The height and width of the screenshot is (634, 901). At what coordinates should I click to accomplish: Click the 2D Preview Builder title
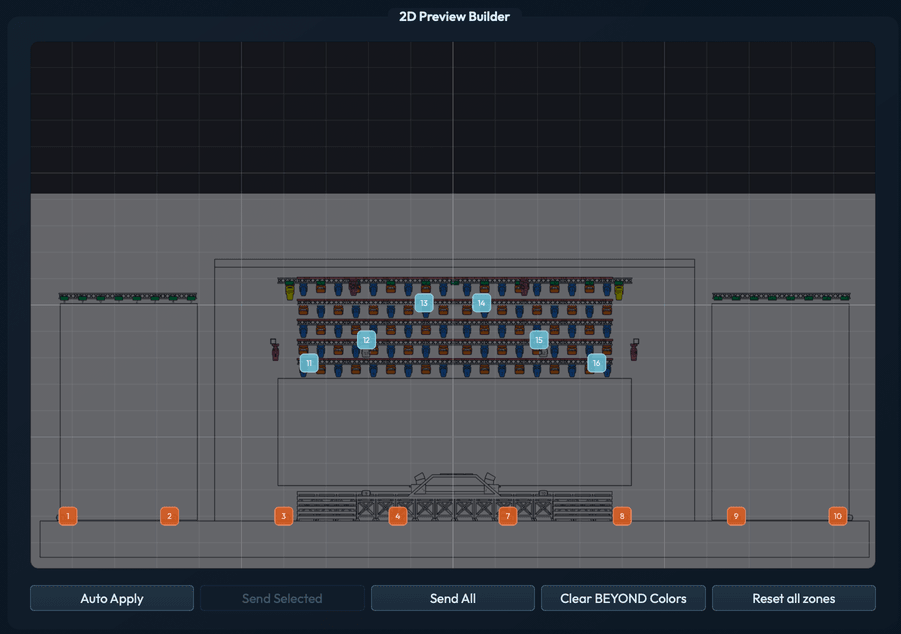(x=455, y=17)
